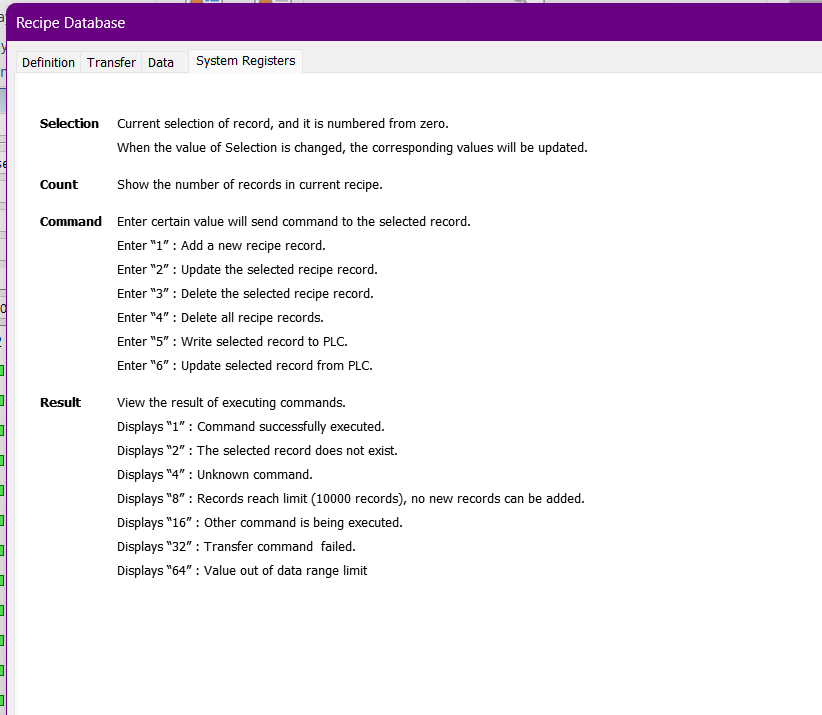Viewport: 822px width, 715px height.
Task: Click the 'Delete the selected recipe record' line
Action: (x=245, y=294)
